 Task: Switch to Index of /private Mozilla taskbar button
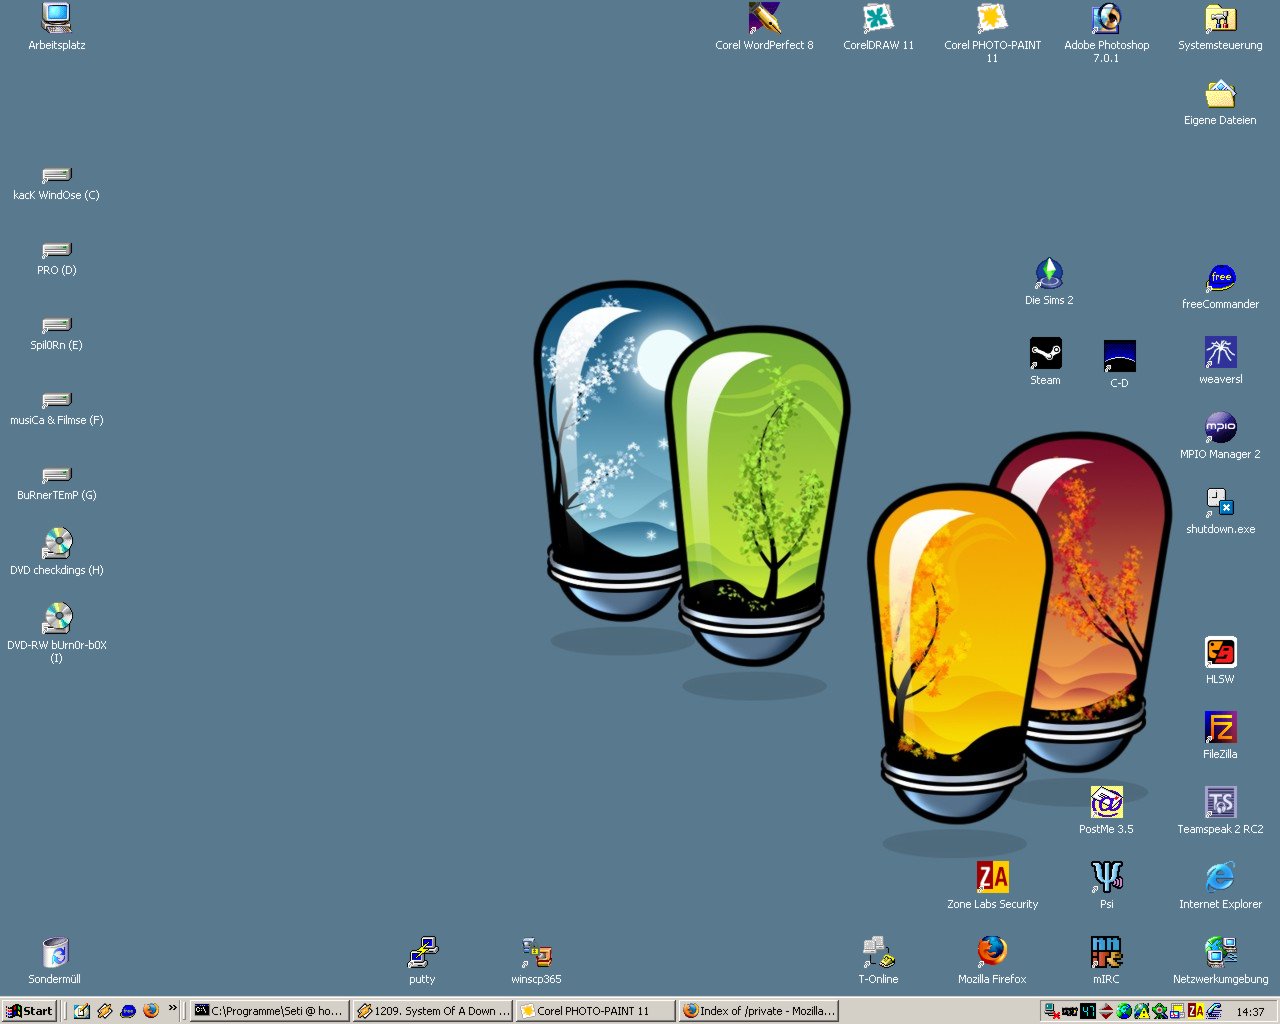(x=758, y=1011)
